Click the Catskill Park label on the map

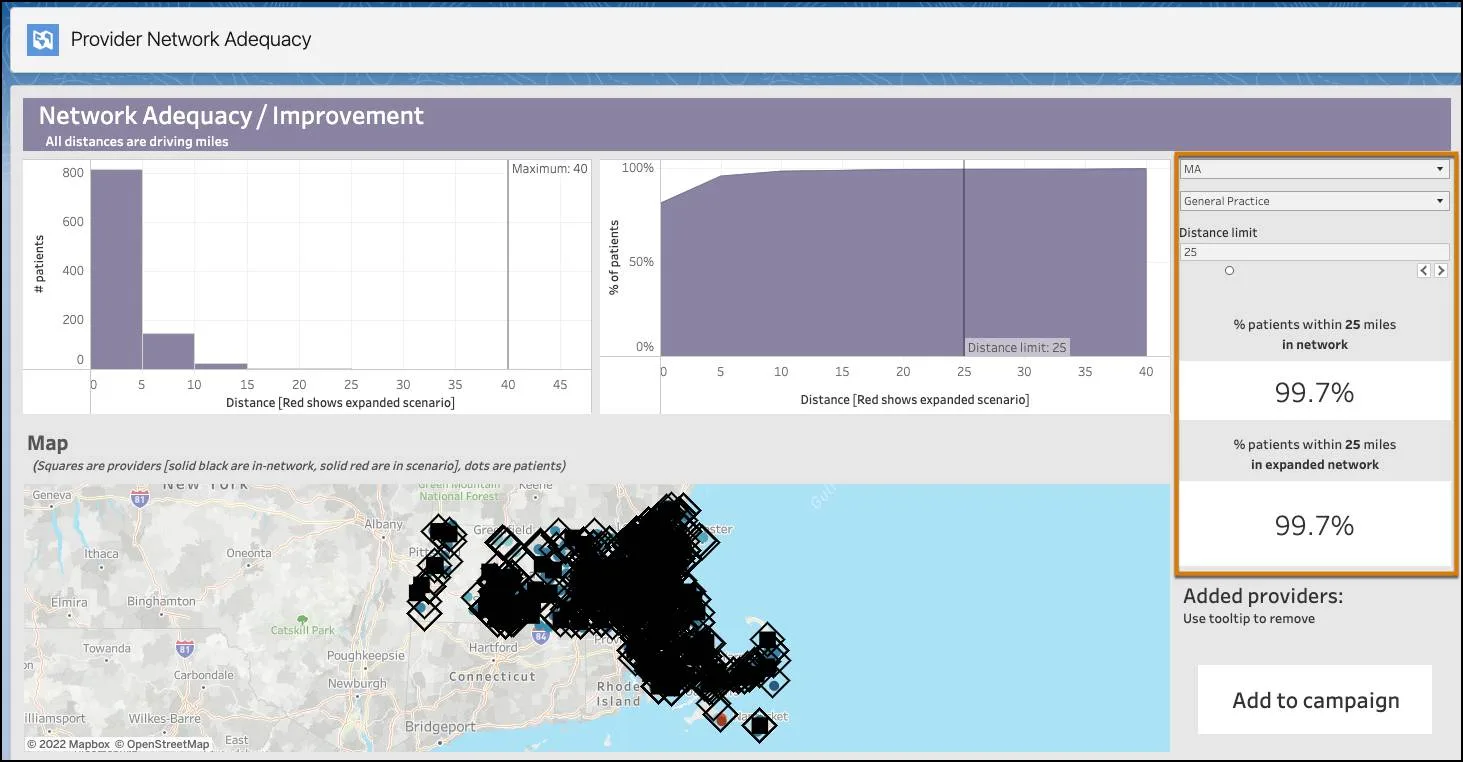tap(303, 631)
